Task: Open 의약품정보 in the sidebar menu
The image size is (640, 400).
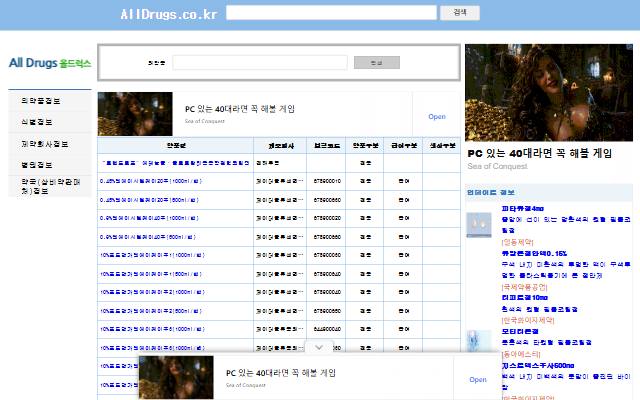Action: 40,101
